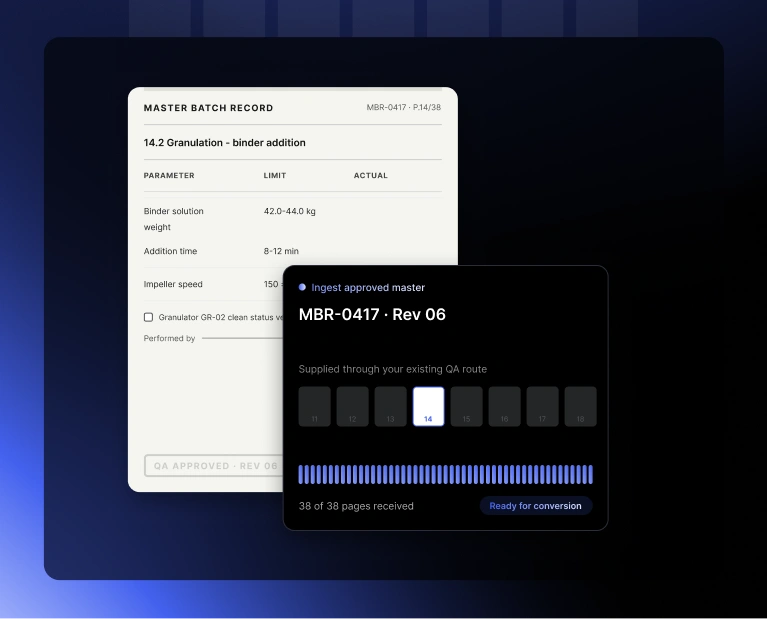Screen dimensions: 767x619
Task: Click the 42.0-44.0 kg limit value
Action: click(290, 211)
